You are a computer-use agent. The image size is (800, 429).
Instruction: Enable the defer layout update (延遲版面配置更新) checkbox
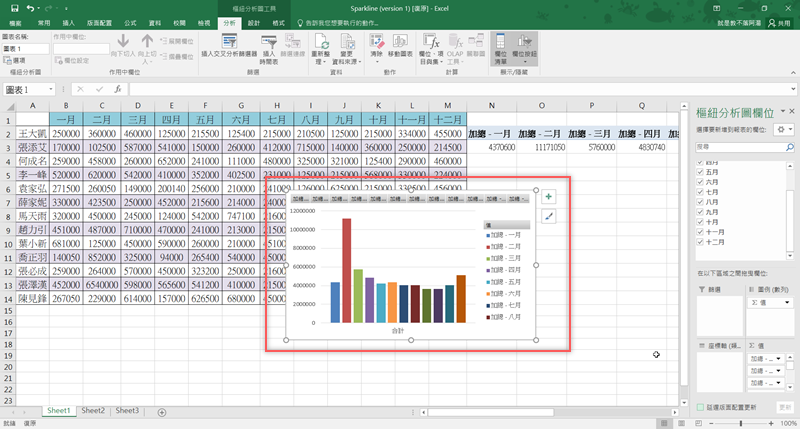coord(699,408)
